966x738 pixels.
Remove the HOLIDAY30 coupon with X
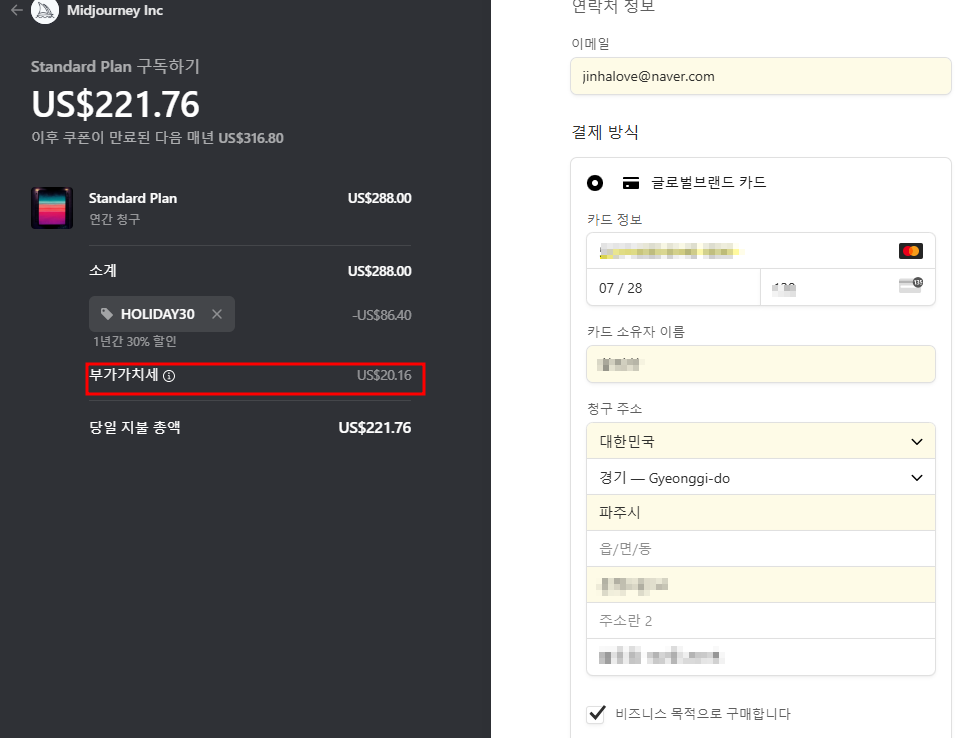point(217,314)
